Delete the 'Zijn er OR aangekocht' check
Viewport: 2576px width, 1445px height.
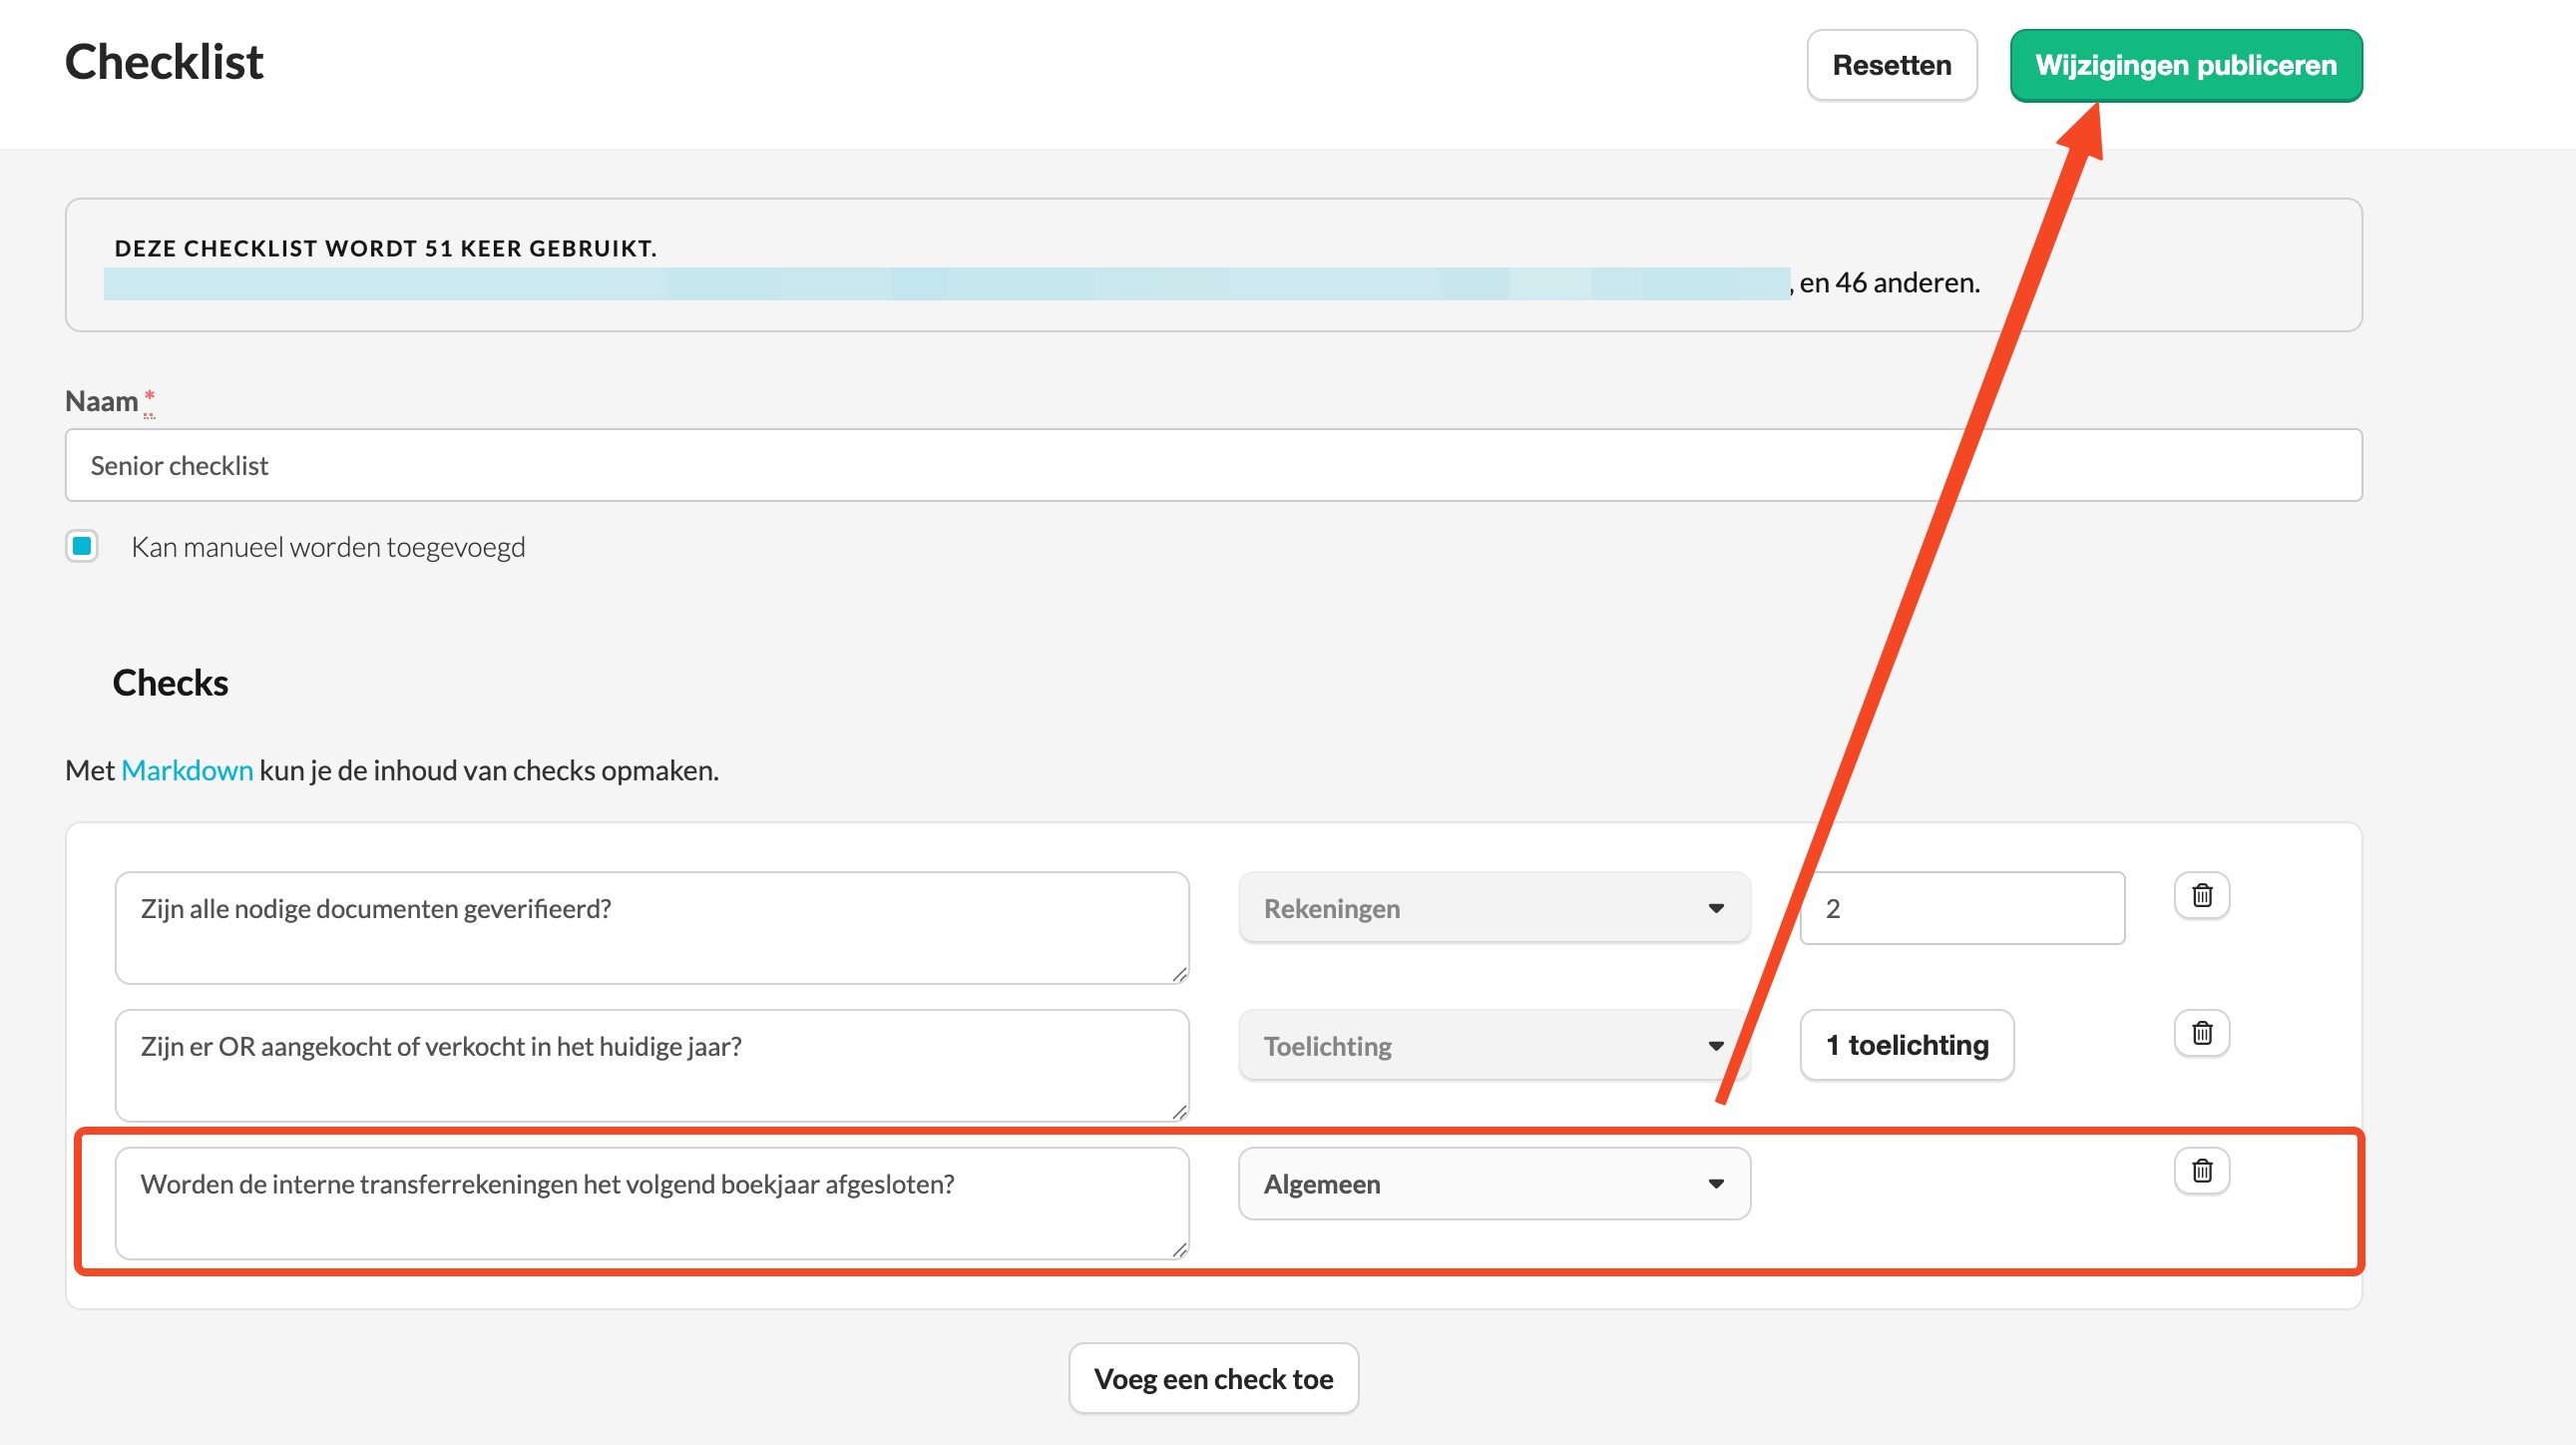coord(2201,1033)
